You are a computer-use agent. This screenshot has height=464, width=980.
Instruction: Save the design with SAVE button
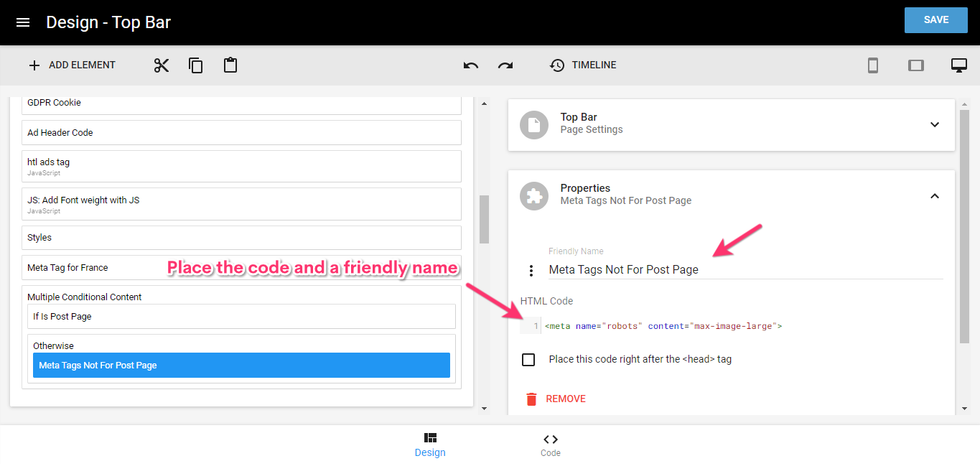click(x=936, y=21)
